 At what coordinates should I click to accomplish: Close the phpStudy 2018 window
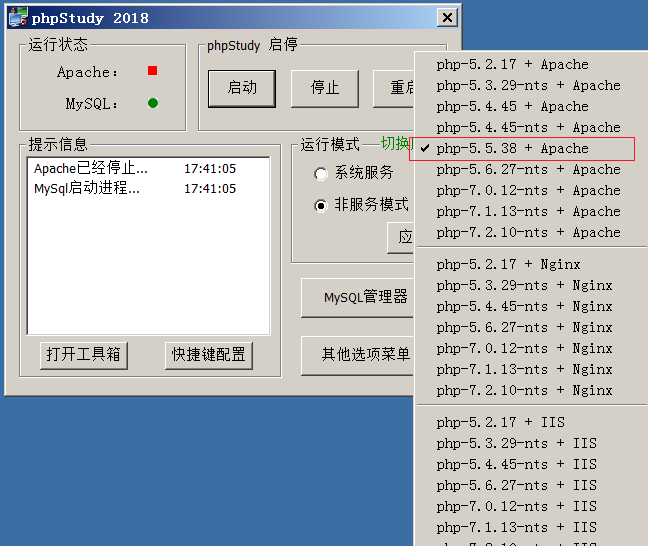(447, 18)
